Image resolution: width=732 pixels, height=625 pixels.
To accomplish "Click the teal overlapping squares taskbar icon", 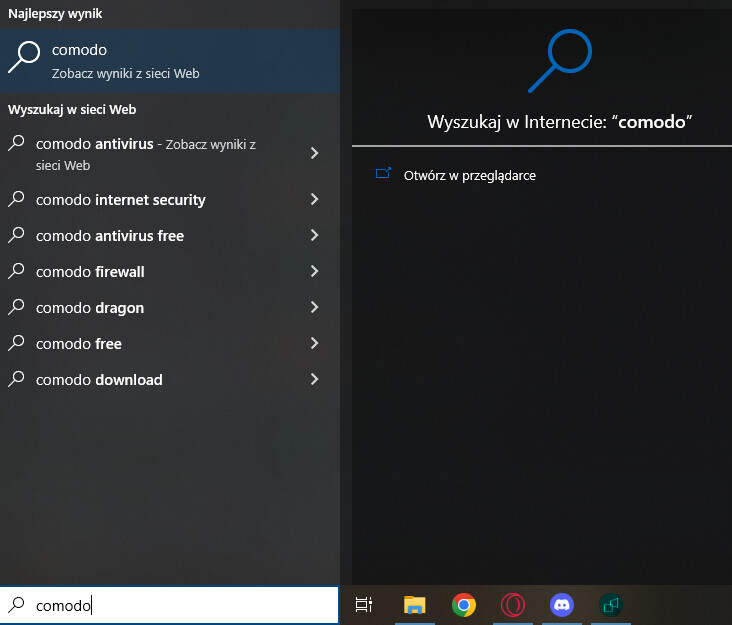I will (x=610, y=604).
